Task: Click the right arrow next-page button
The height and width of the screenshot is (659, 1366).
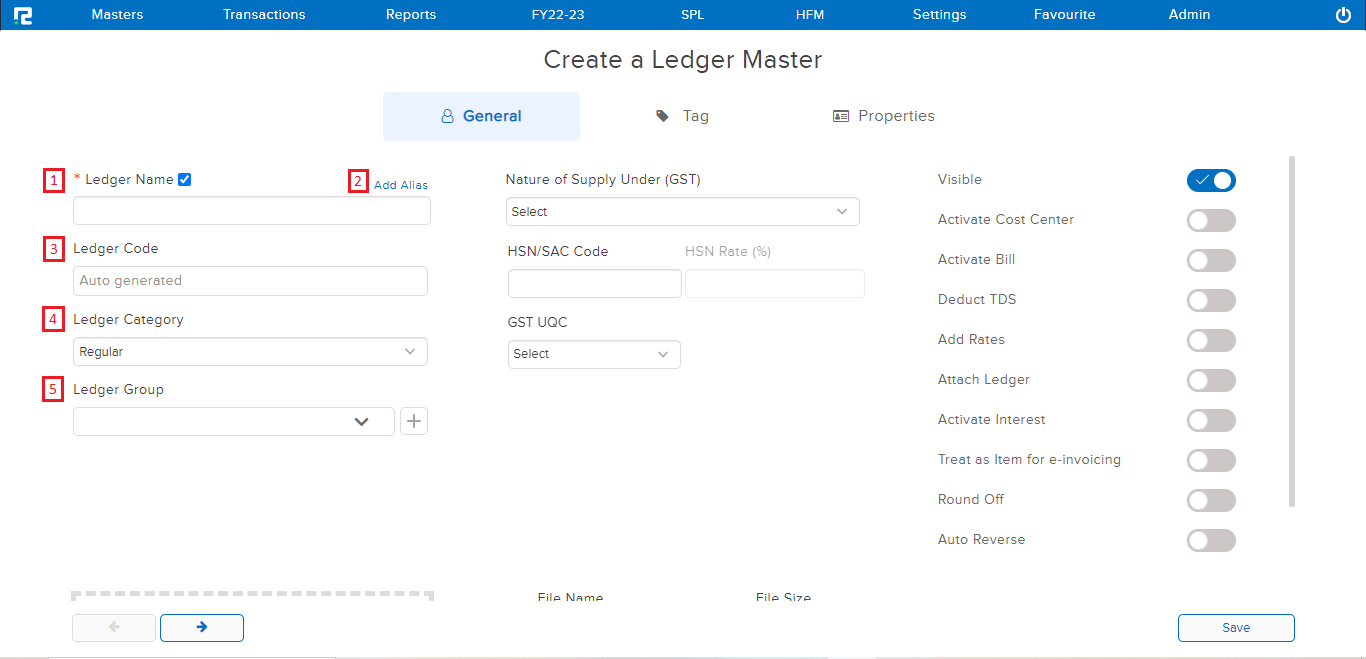Action: (202, 627)
